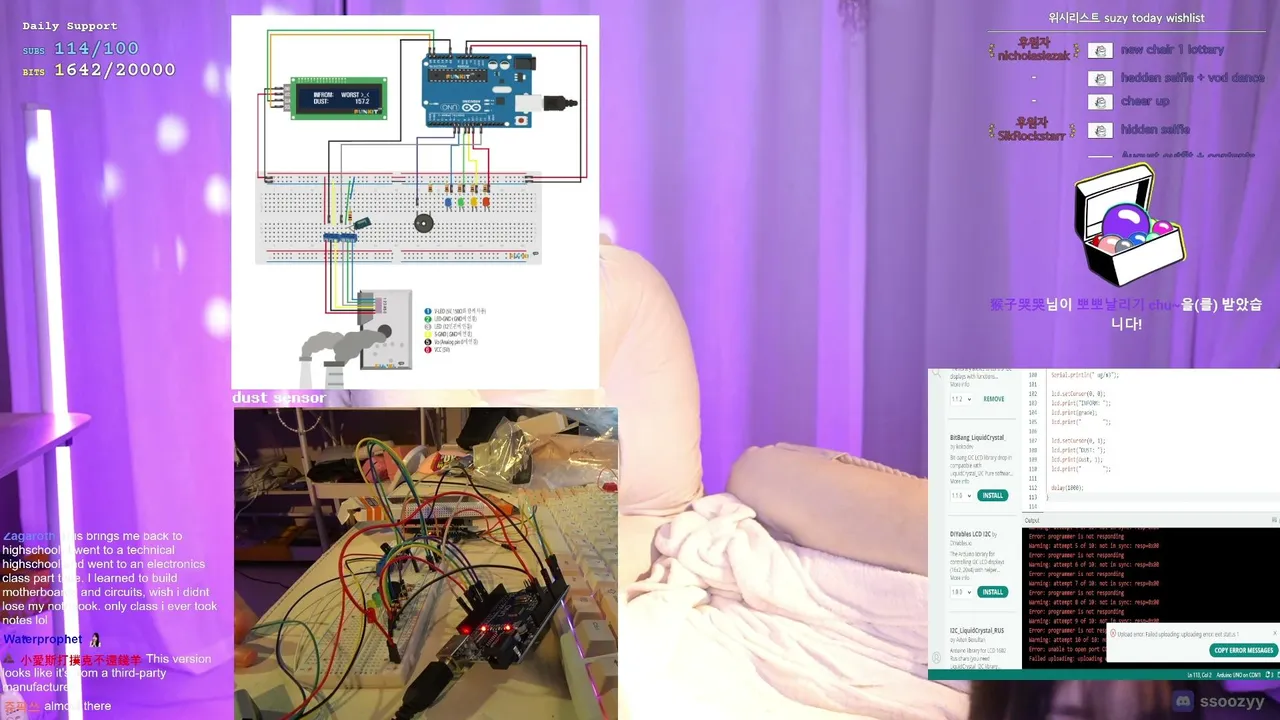Click the DIYables LCD I2C library title
The height and width of the screenshot is (720, 1280).
[972, 534]
